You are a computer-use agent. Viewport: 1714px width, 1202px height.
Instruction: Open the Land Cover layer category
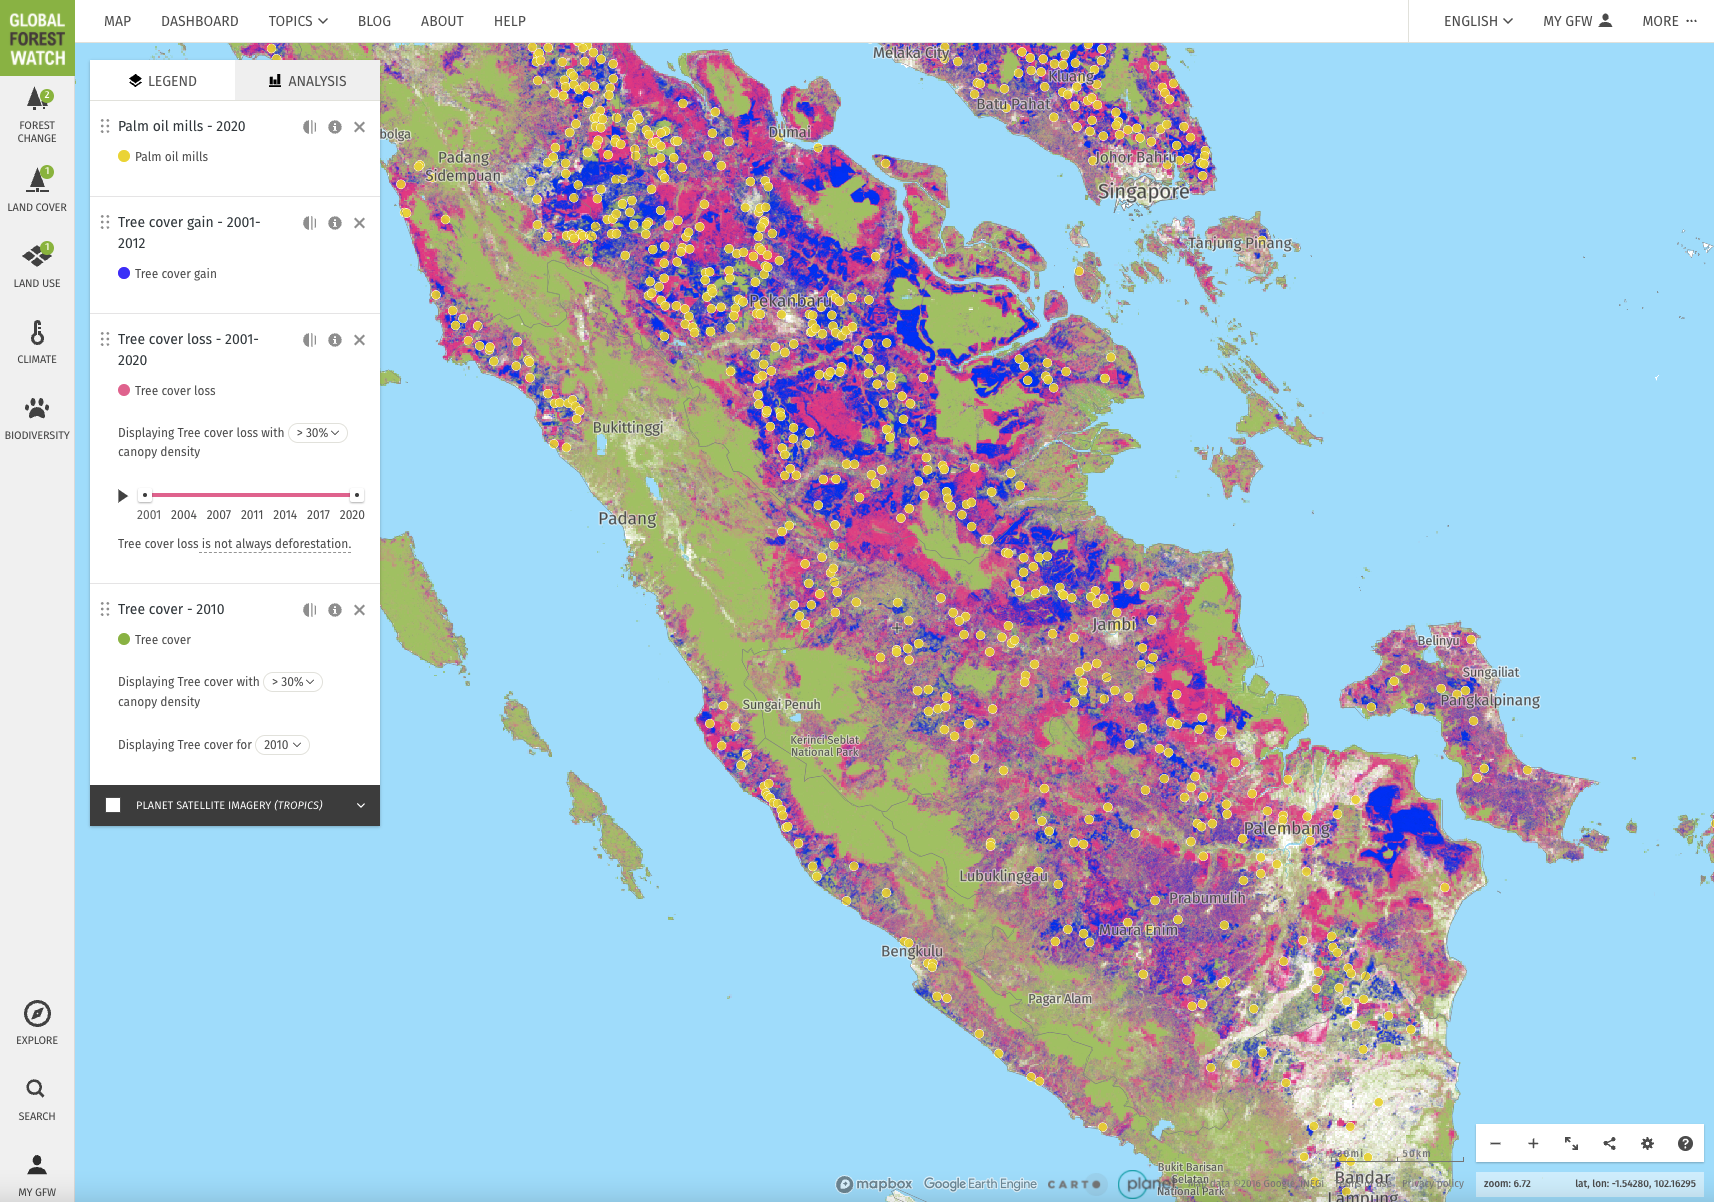37,190
